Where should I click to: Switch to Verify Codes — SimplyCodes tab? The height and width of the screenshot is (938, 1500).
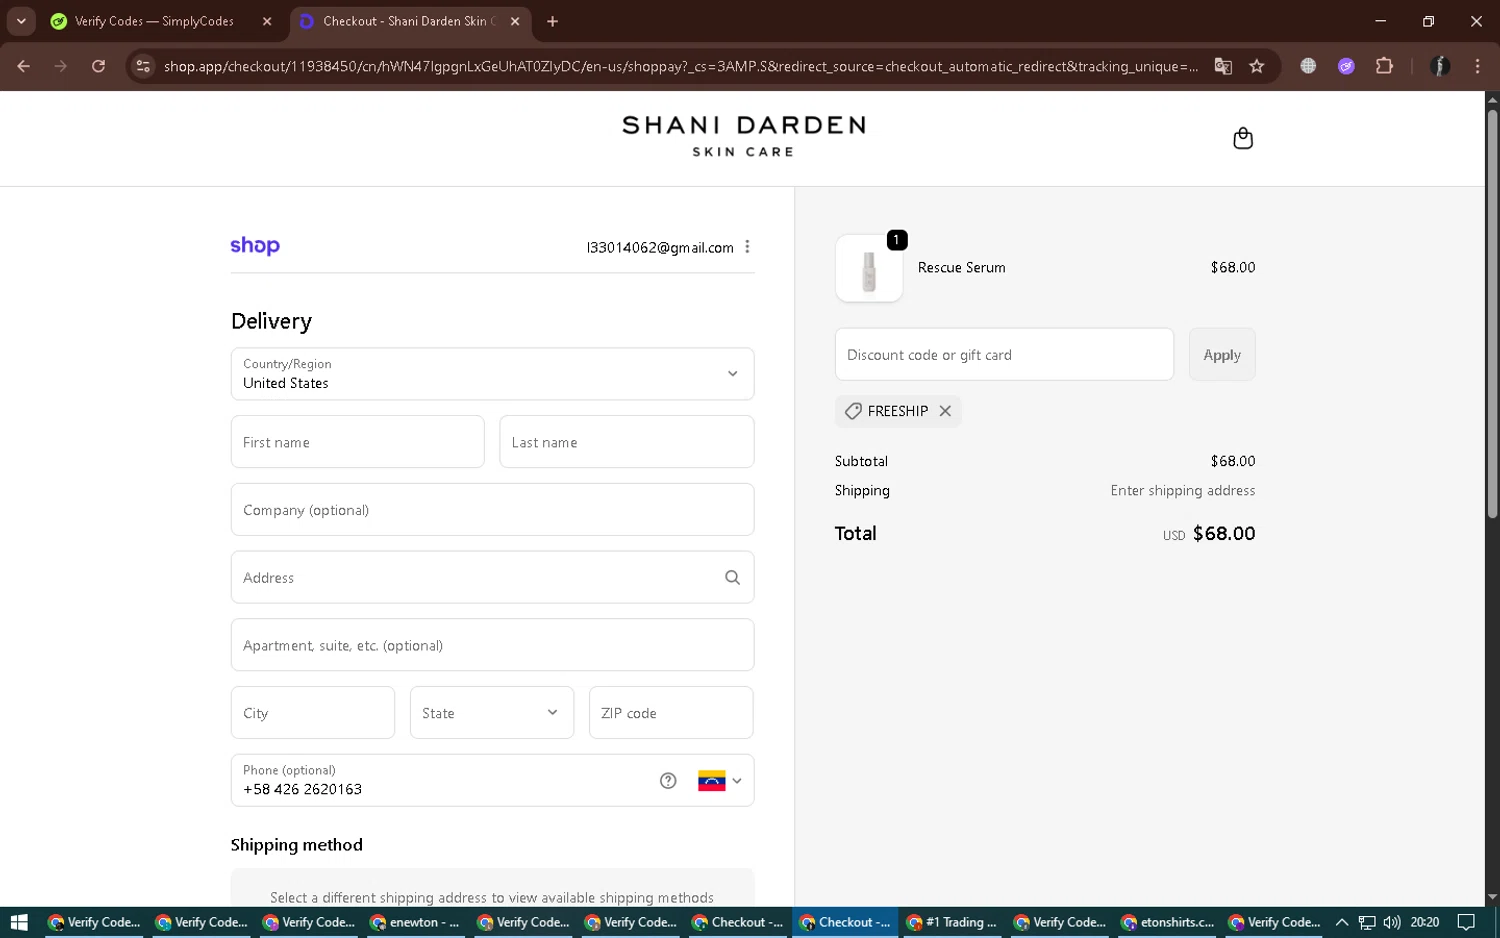(x=162, y=21)
